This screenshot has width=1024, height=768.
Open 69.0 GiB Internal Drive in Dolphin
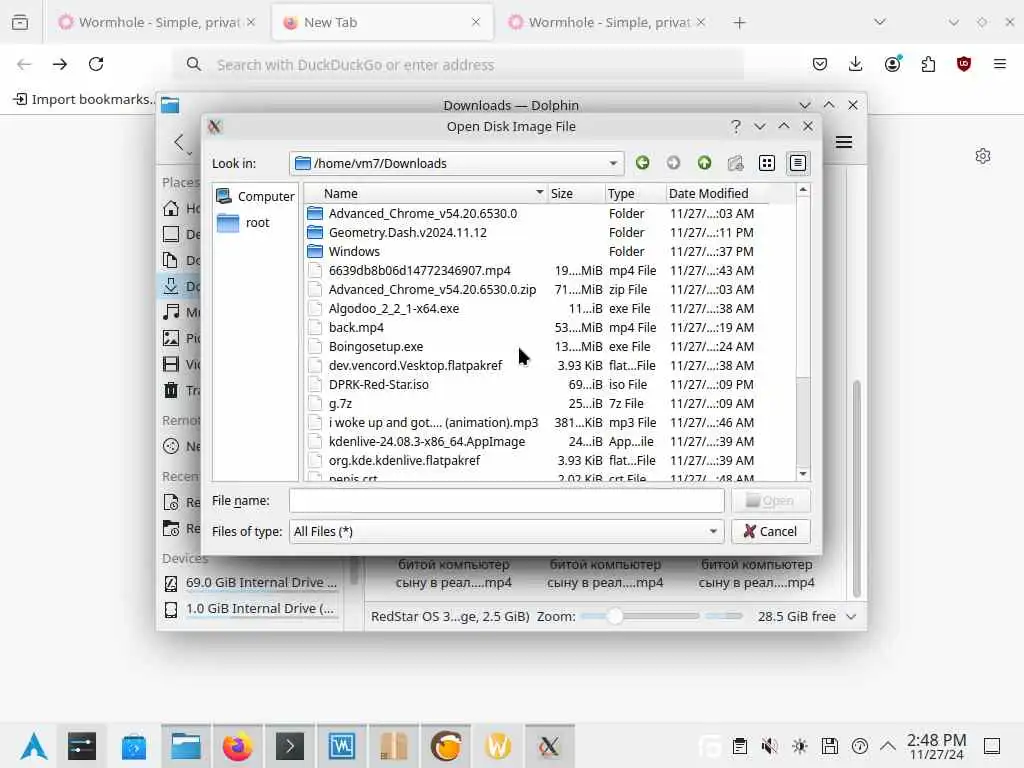[x=252, y=583]
